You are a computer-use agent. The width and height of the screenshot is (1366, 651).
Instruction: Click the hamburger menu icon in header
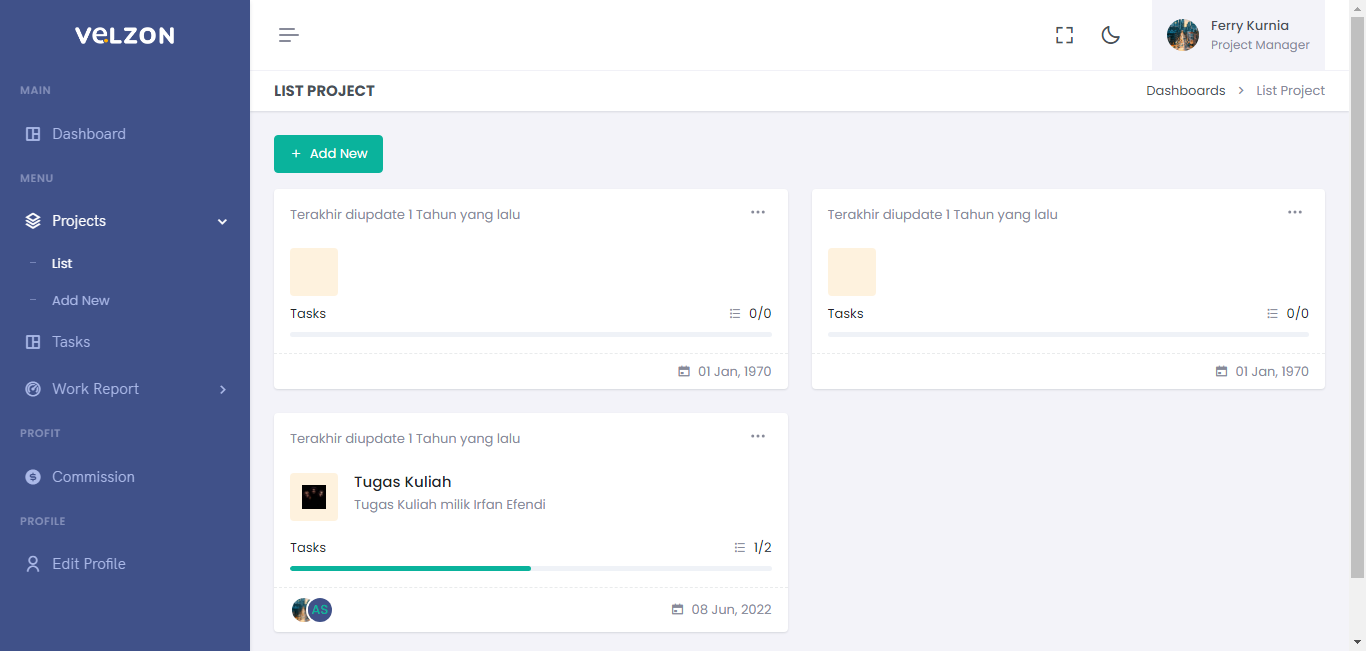pos(289,36)
